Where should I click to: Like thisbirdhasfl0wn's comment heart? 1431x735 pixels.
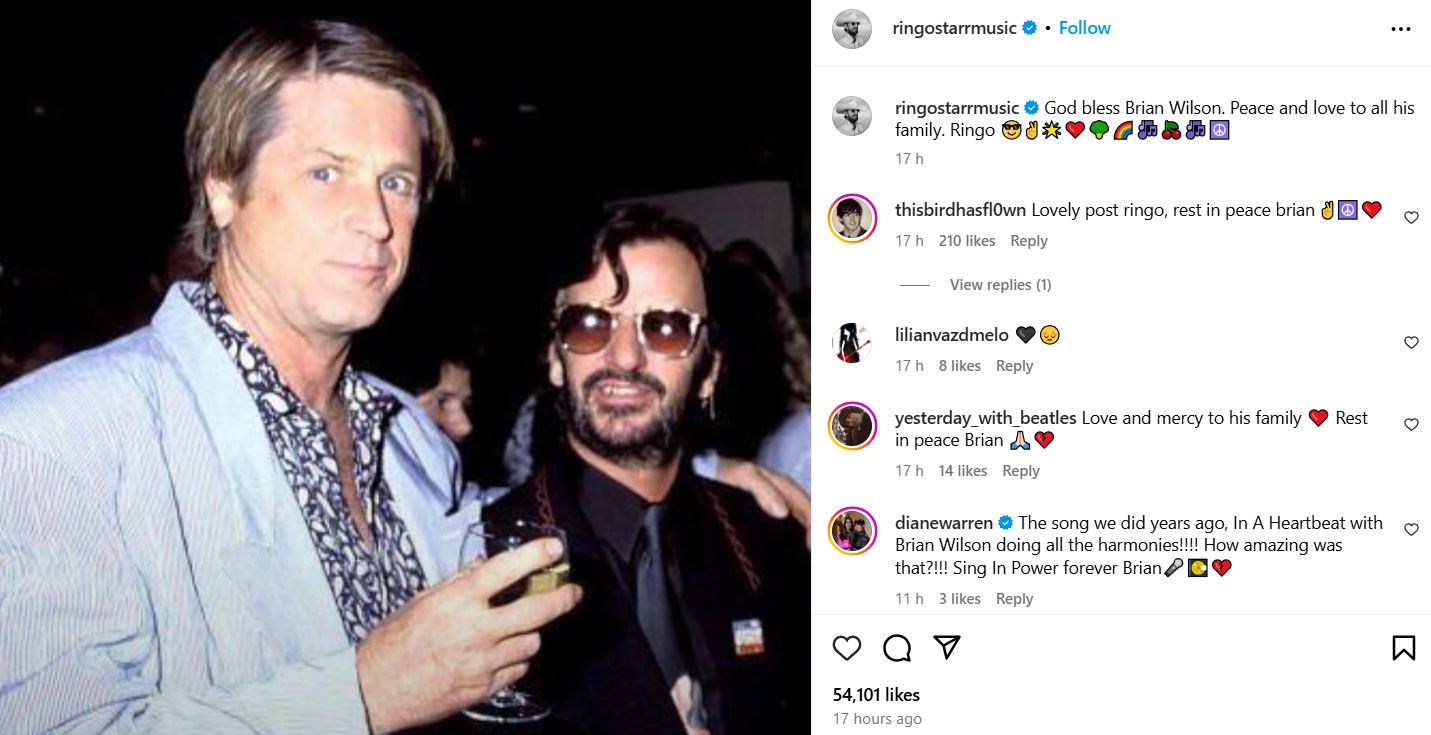pyautogui.click(x=1410, y=216)
